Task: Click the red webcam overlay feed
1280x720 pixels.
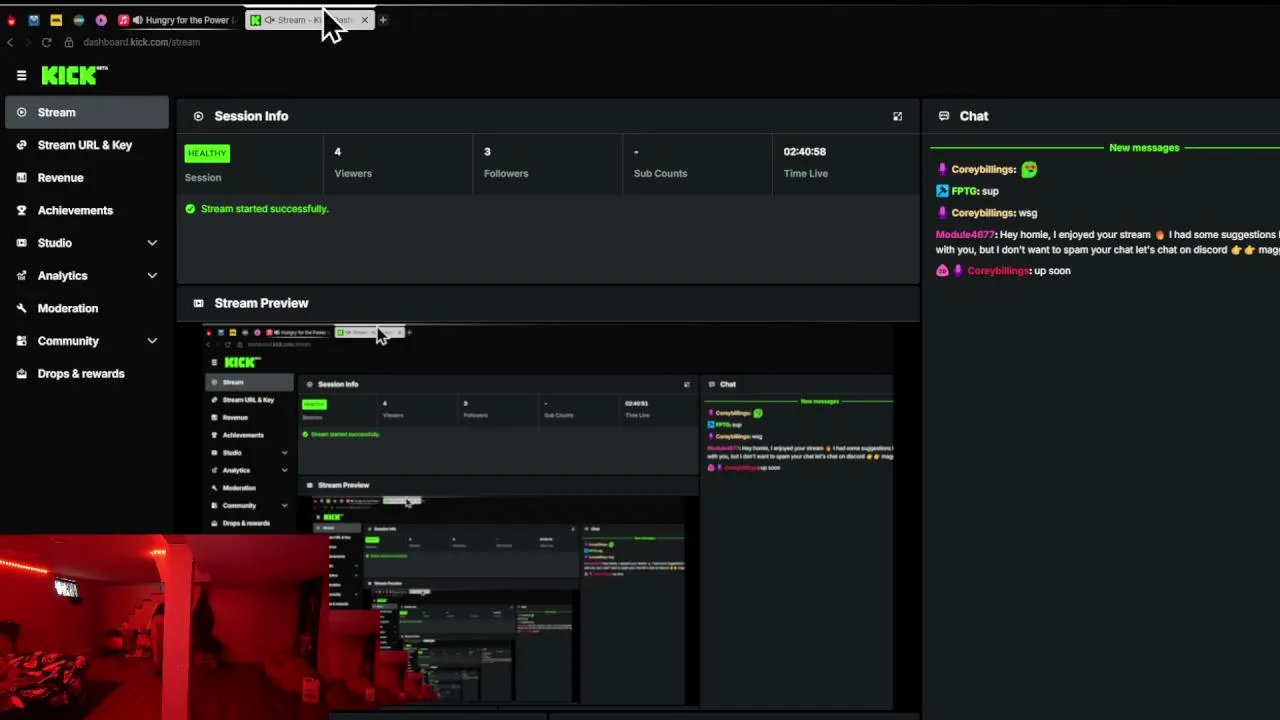Action: coord(165,627)
